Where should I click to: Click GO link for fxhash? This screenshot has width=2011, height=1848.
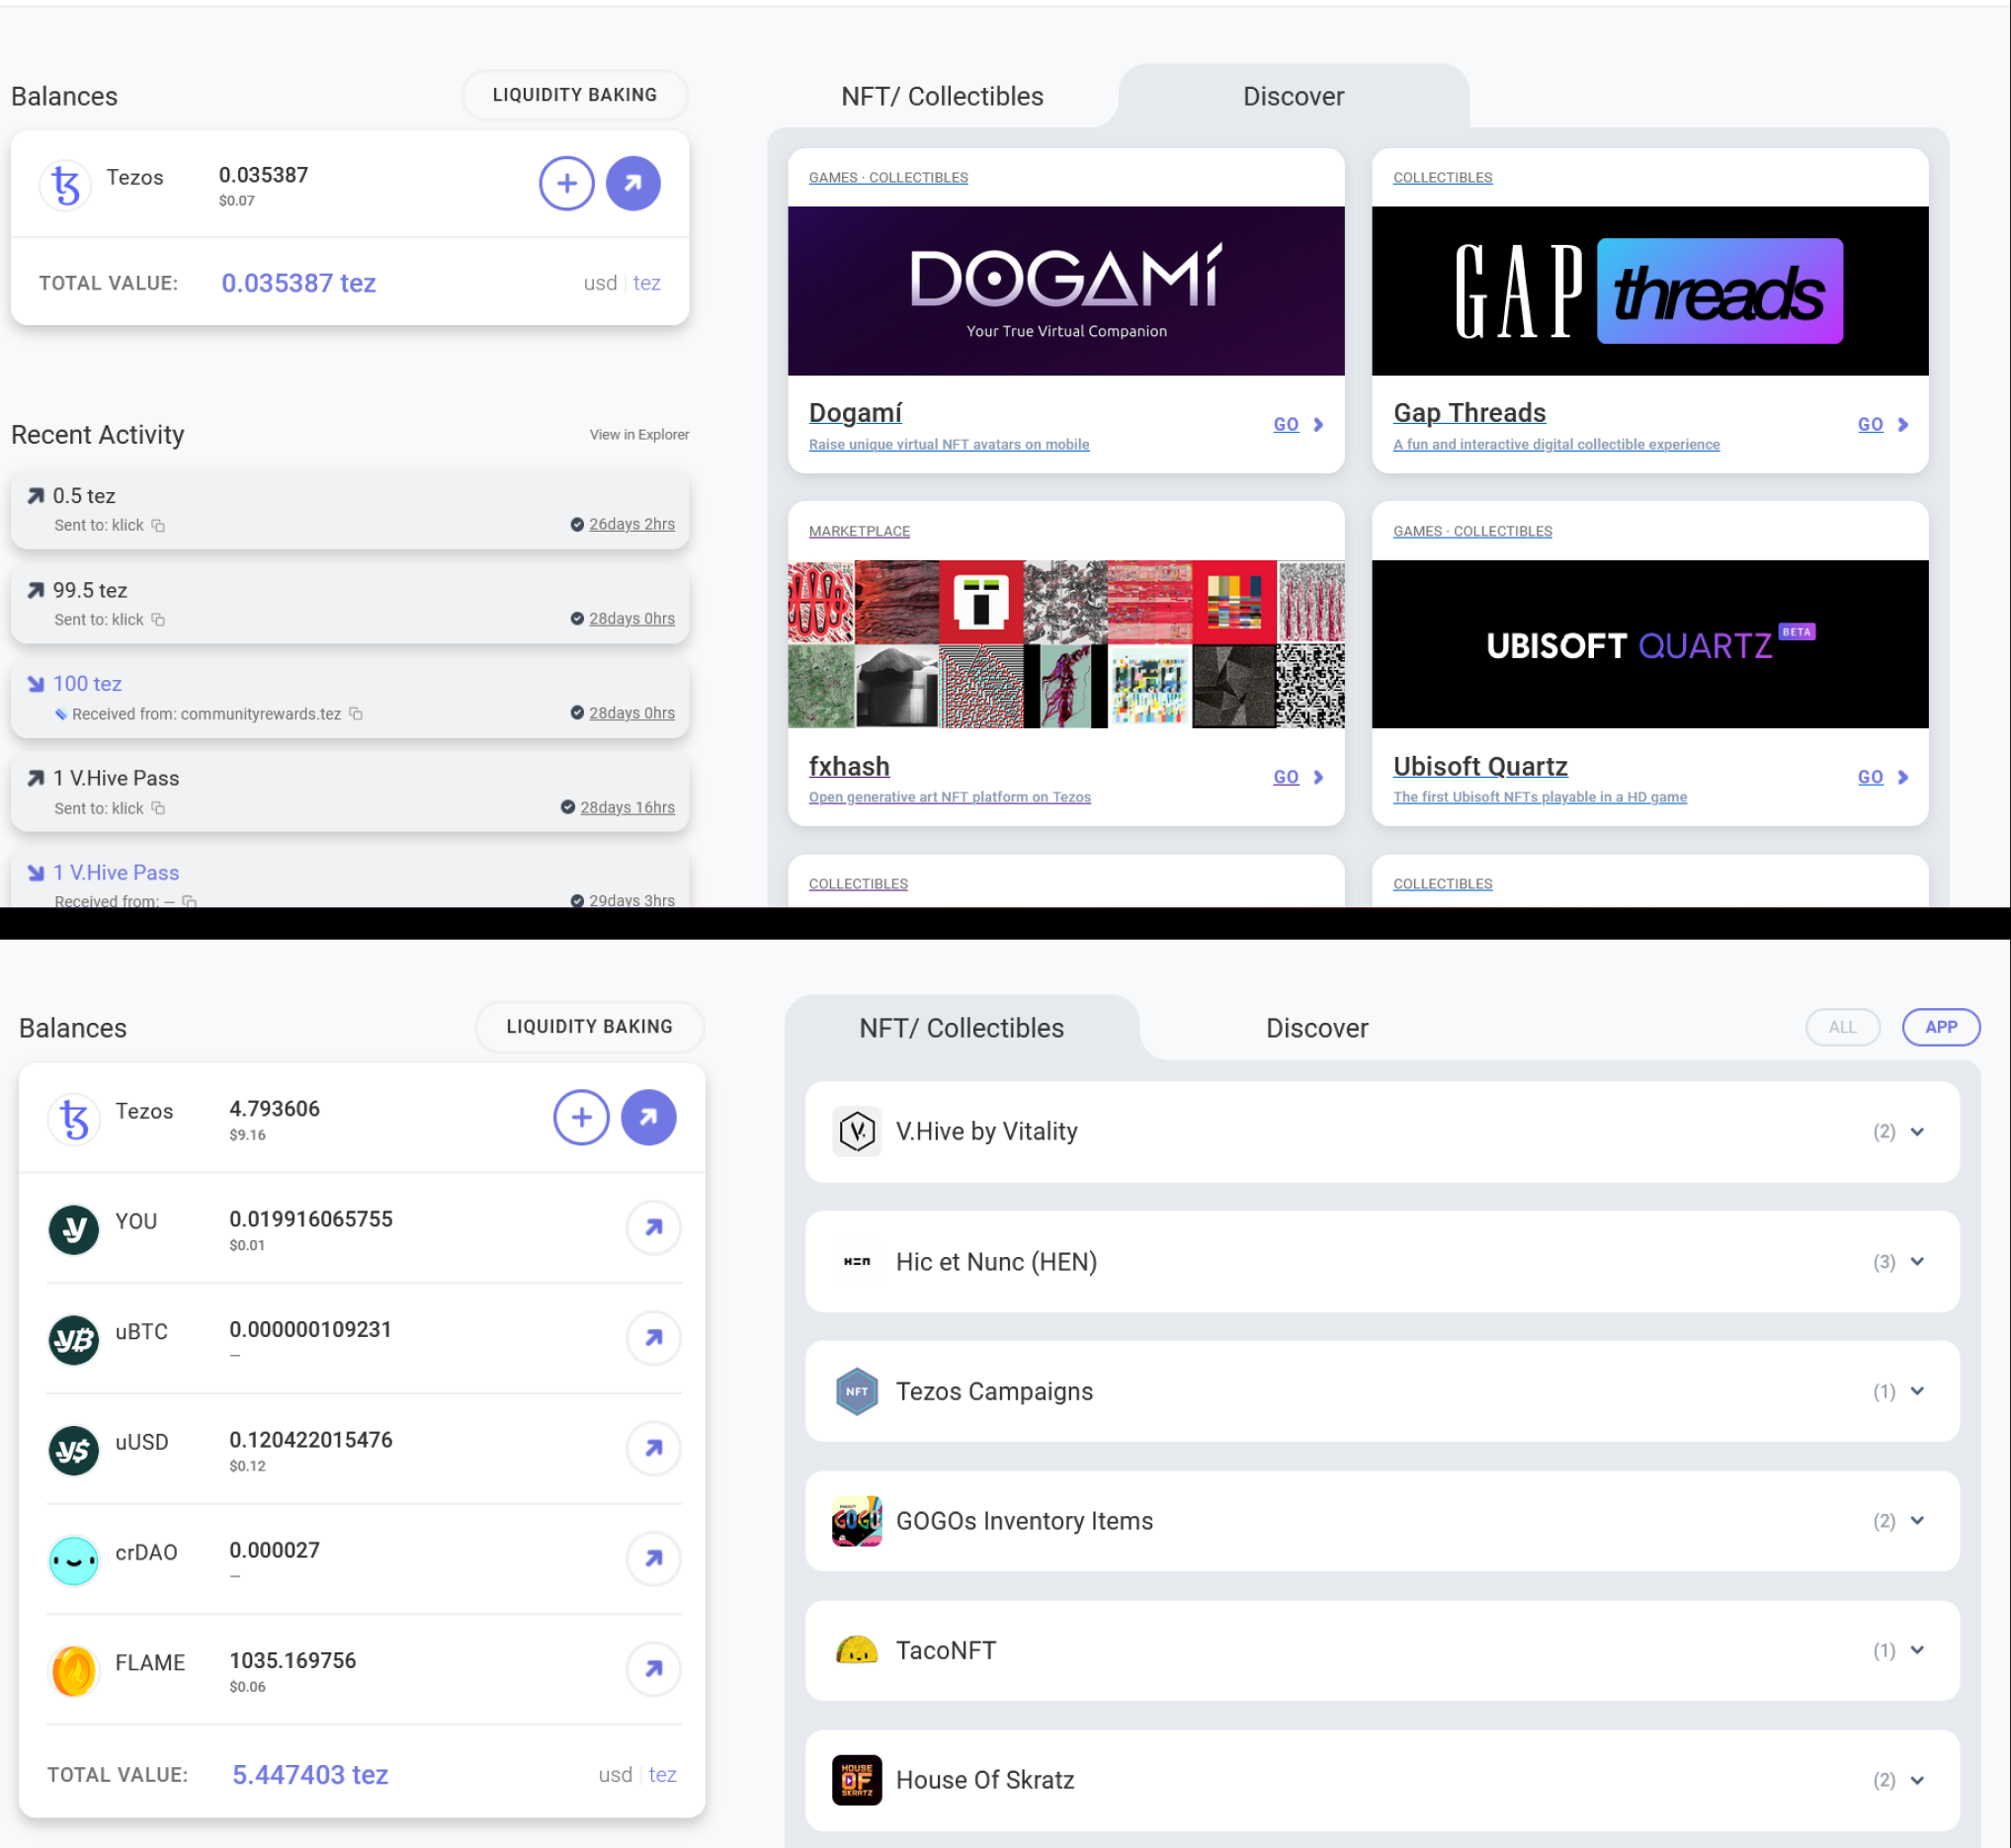tap(1298, 777)
